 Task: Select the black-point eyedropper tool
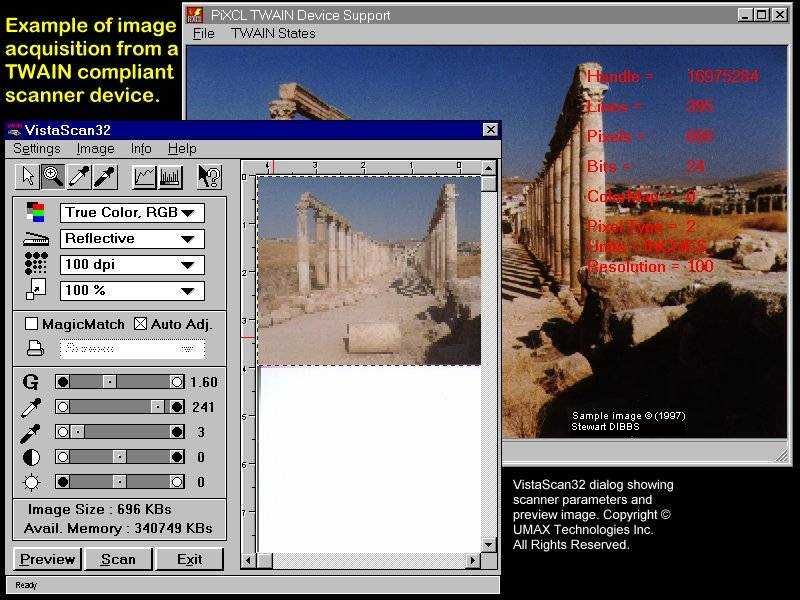(x=104, y=177)
